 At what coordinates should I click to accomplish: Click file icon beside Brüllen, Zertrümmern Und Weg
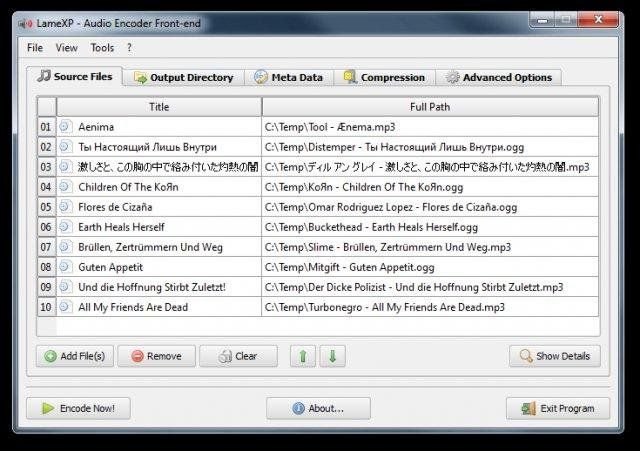click(x=65, y=247)
